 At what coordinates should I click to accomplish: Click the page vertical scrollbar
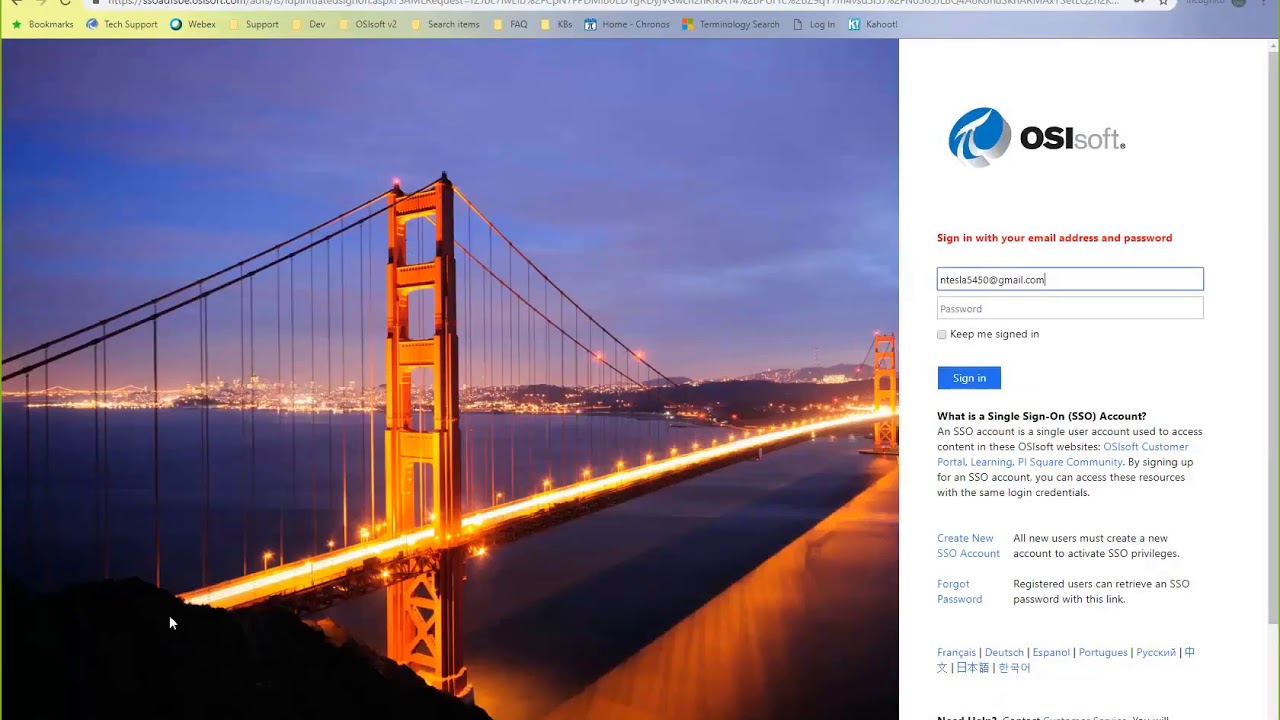point(1273,340)
